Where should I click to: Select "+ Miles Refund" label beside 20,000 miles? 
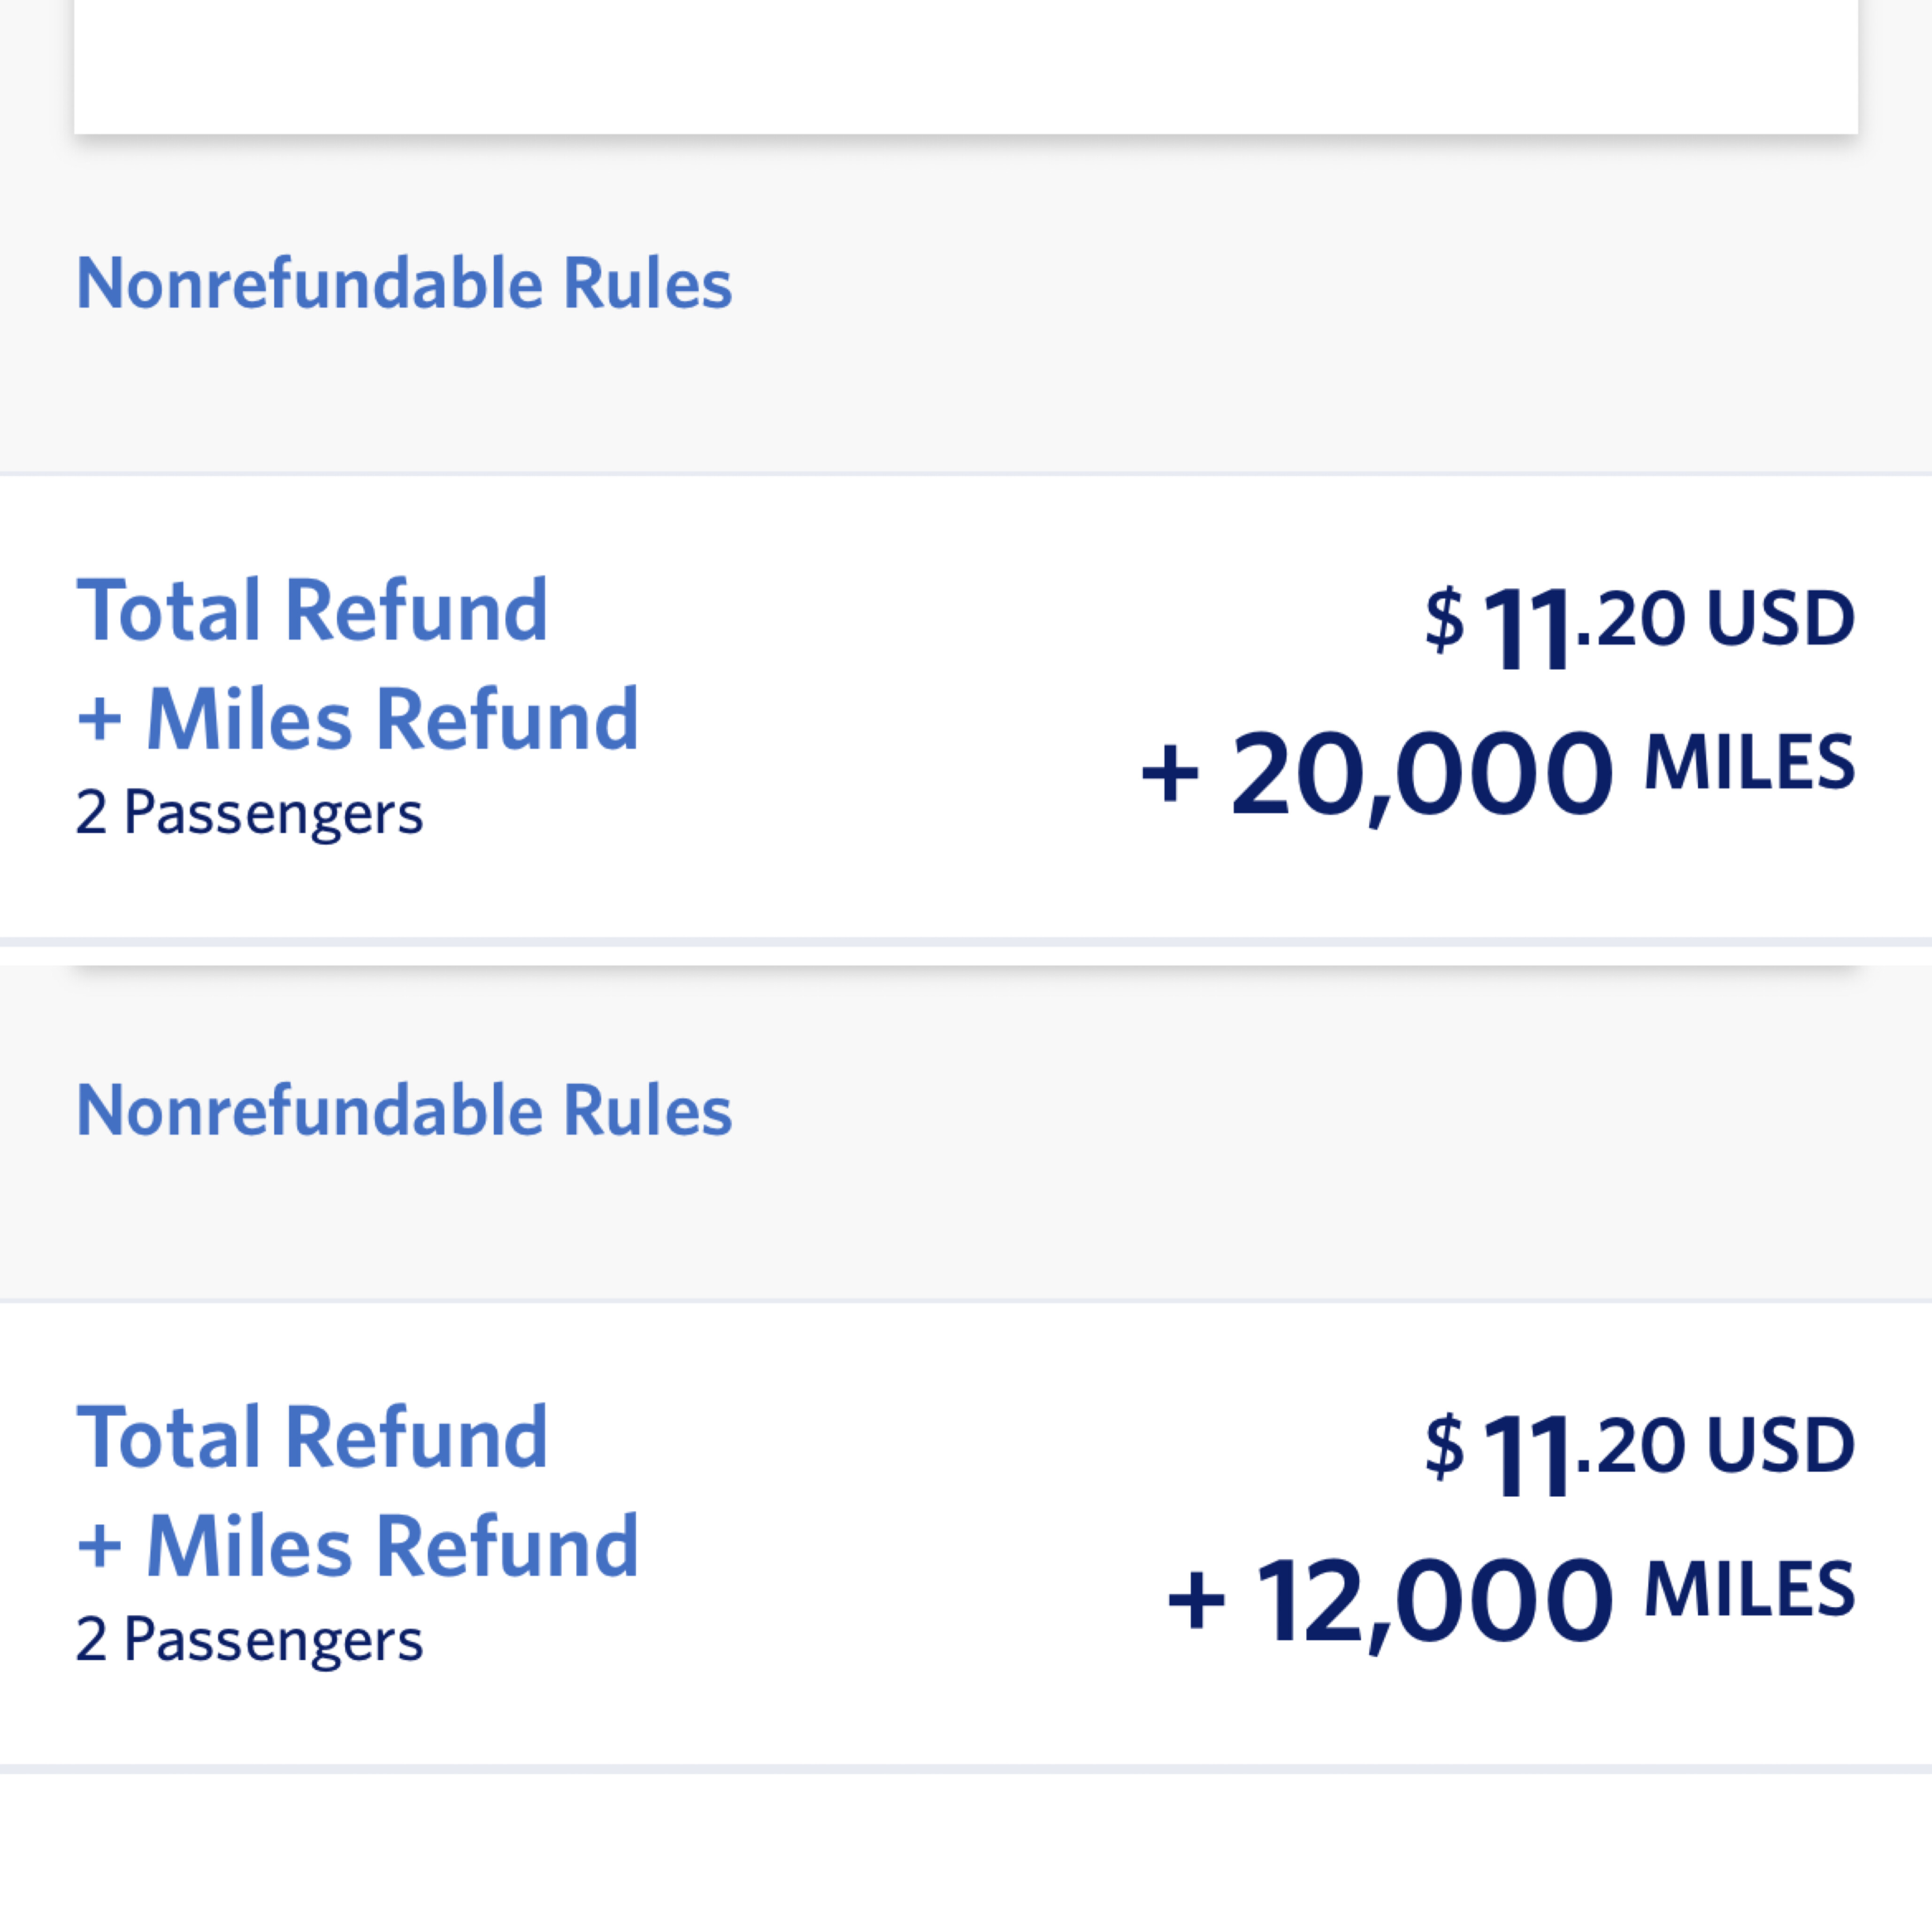coord(358,719)
